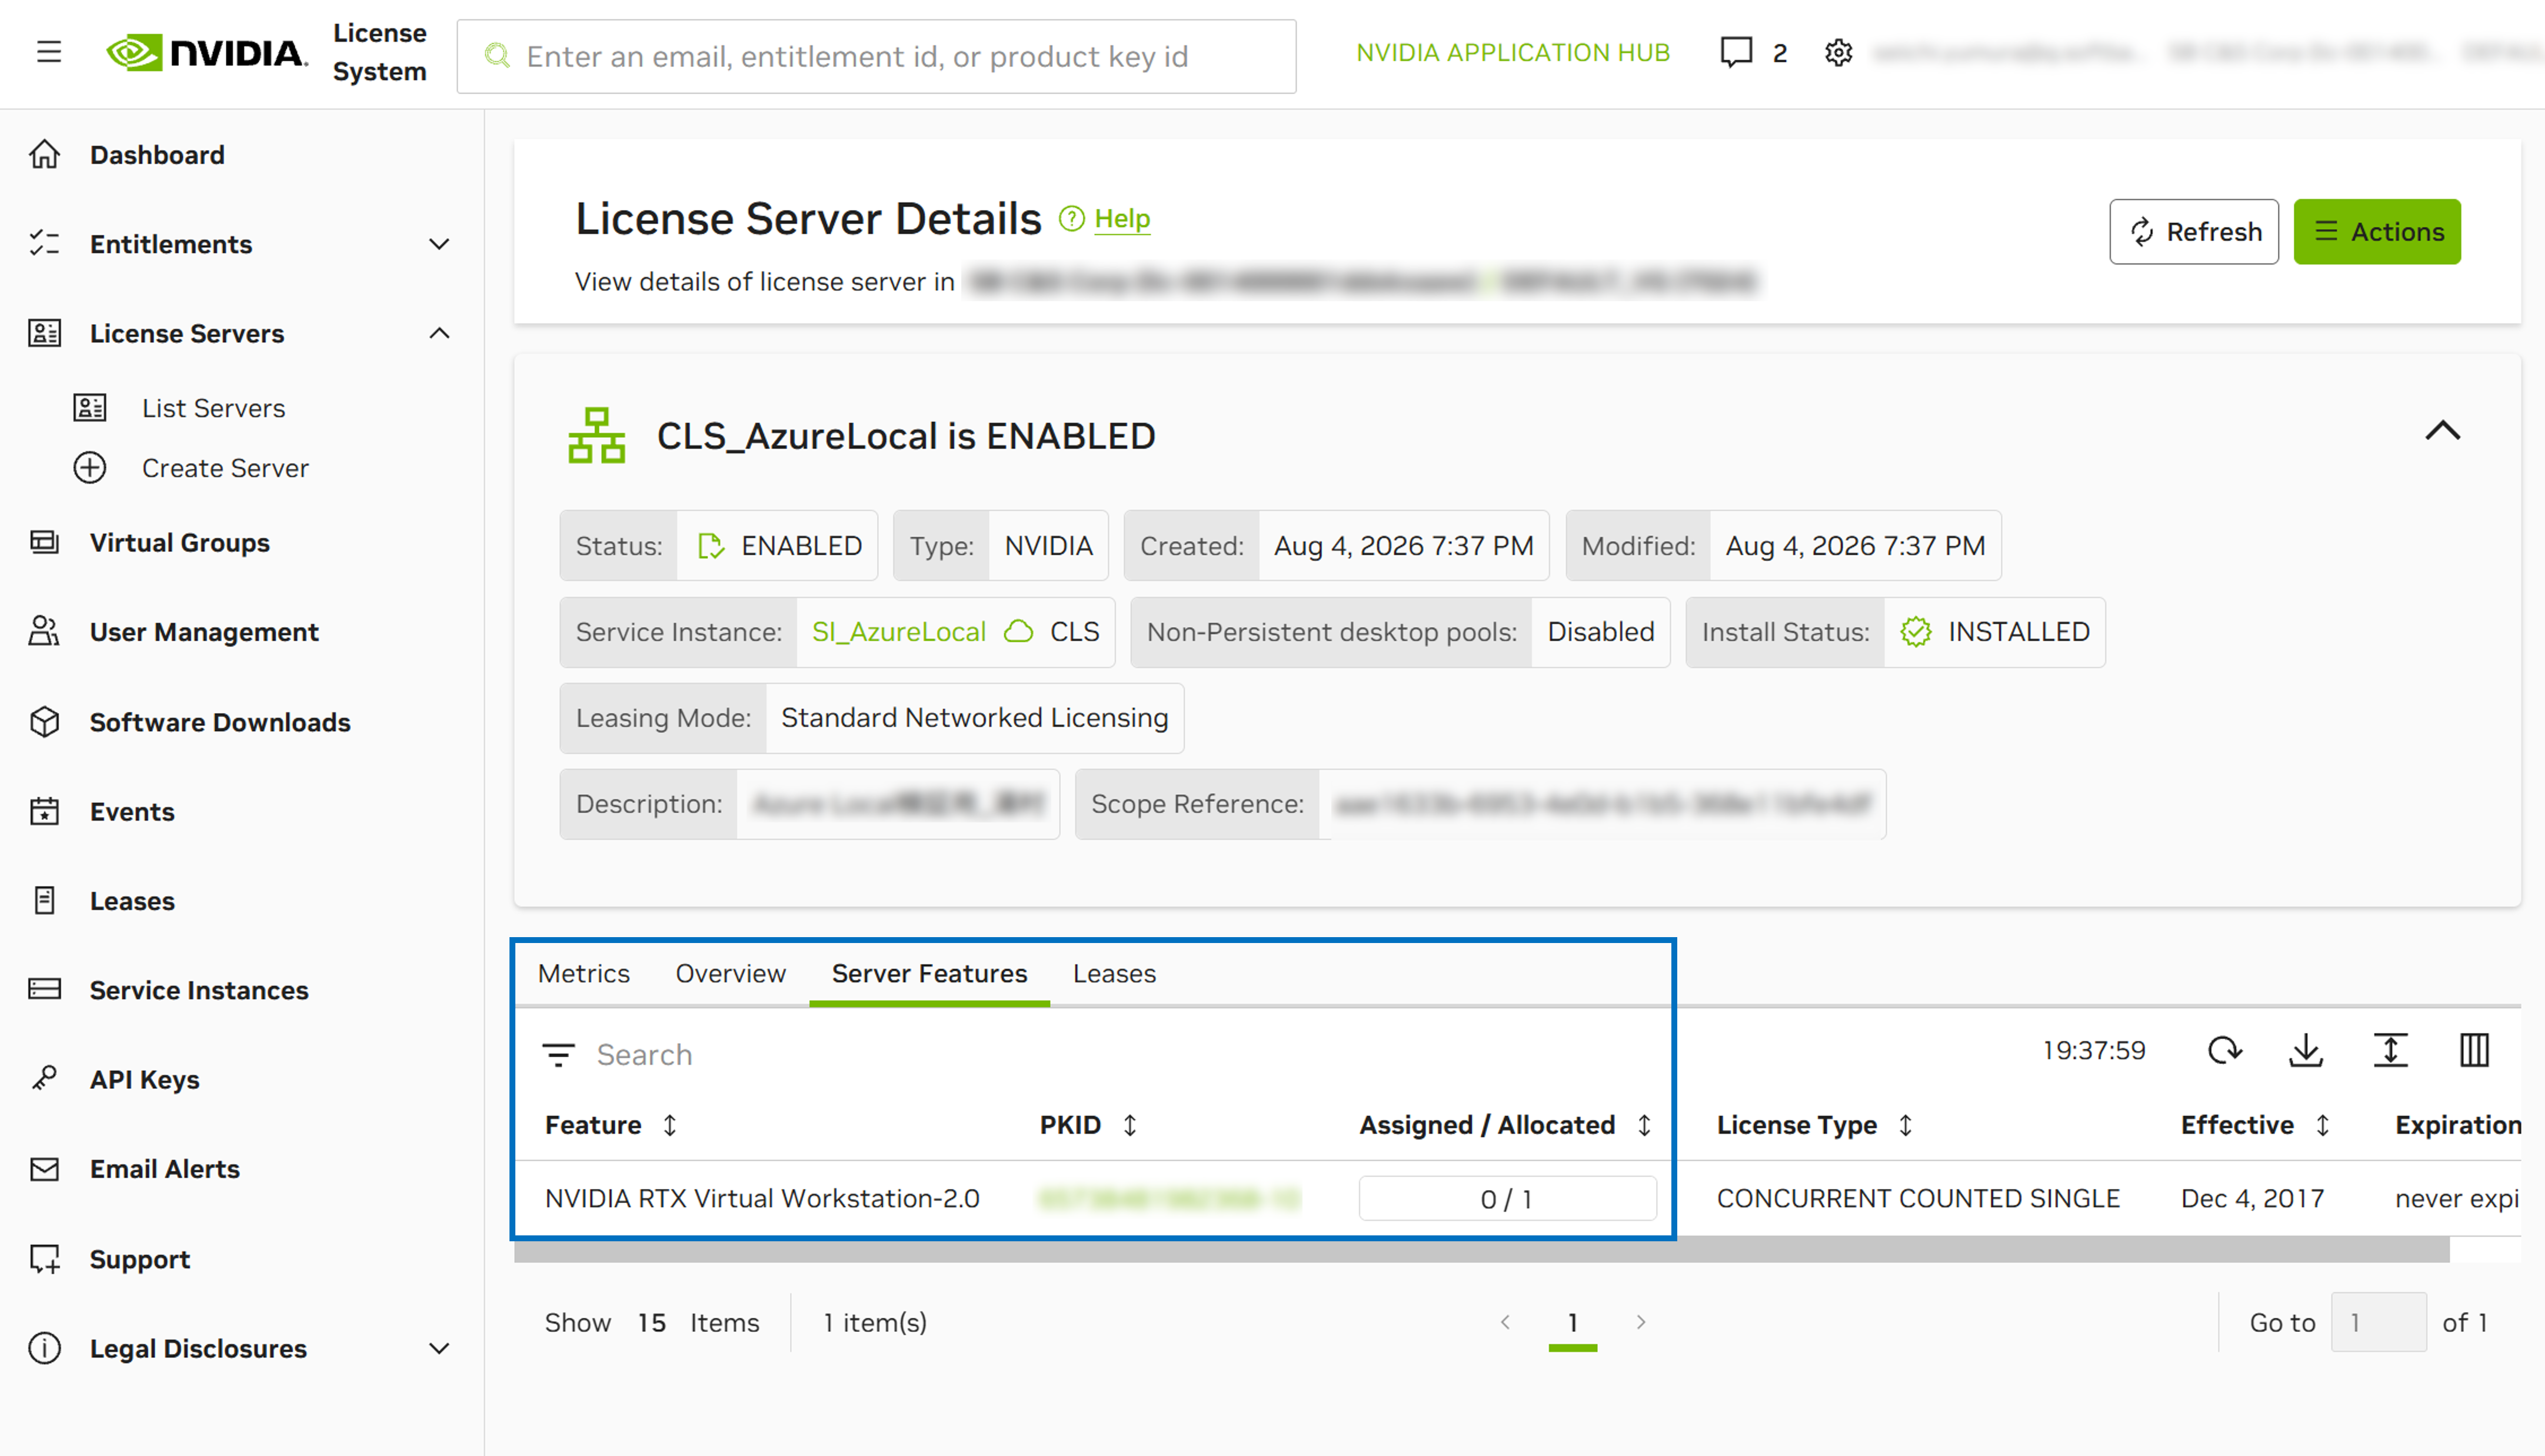Click the Events calendar icon
The height and width of the screenshot is (1456, 2545).
pos(44,811)
